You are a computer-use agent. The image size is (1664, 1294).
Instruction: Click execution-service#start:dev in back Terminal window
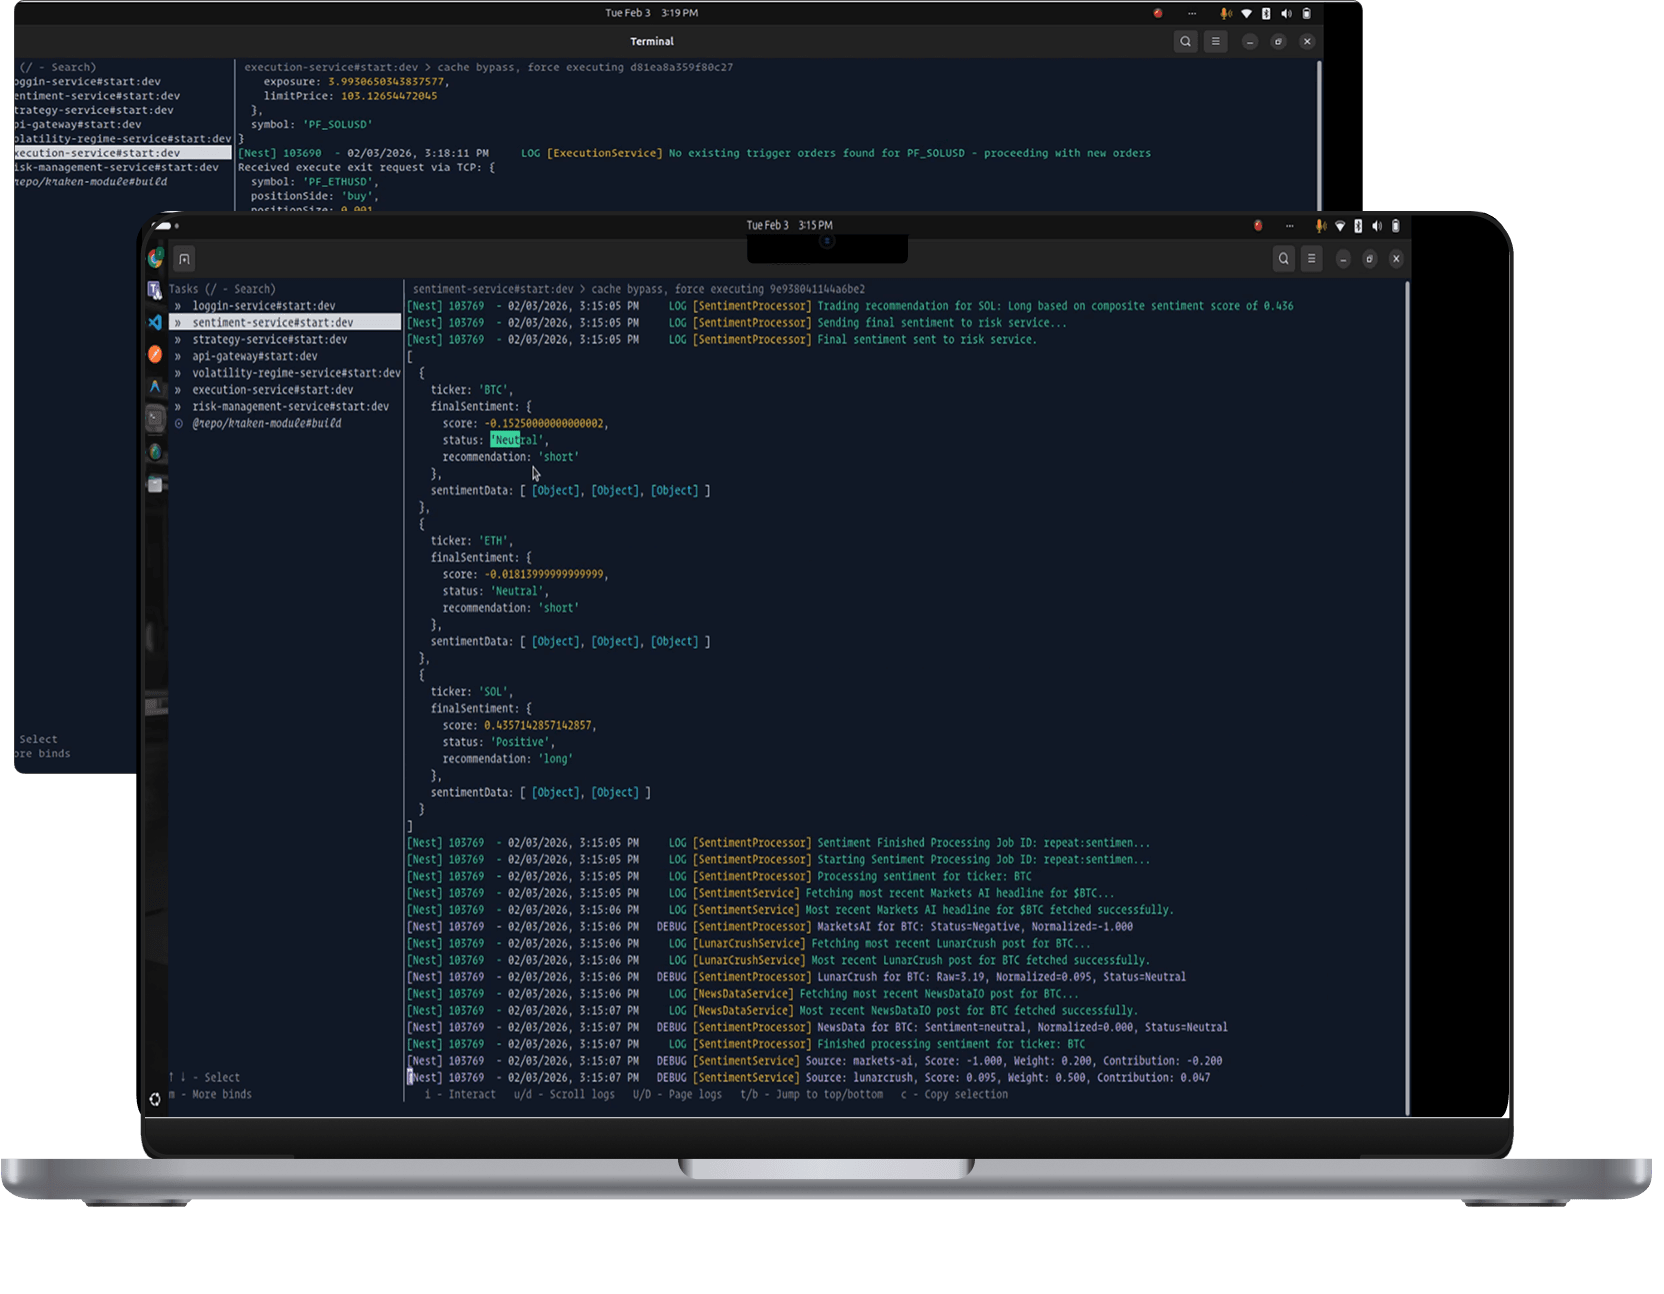(123, 153)
